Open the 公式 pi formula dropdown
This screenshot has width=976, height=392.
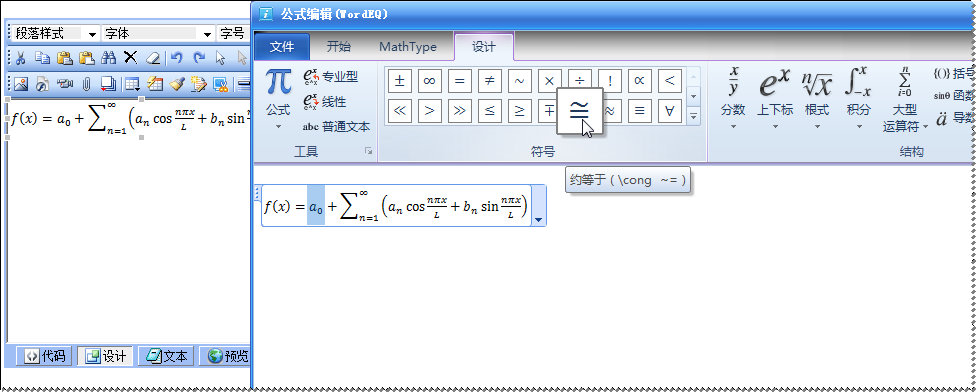[x=278, y=100]
